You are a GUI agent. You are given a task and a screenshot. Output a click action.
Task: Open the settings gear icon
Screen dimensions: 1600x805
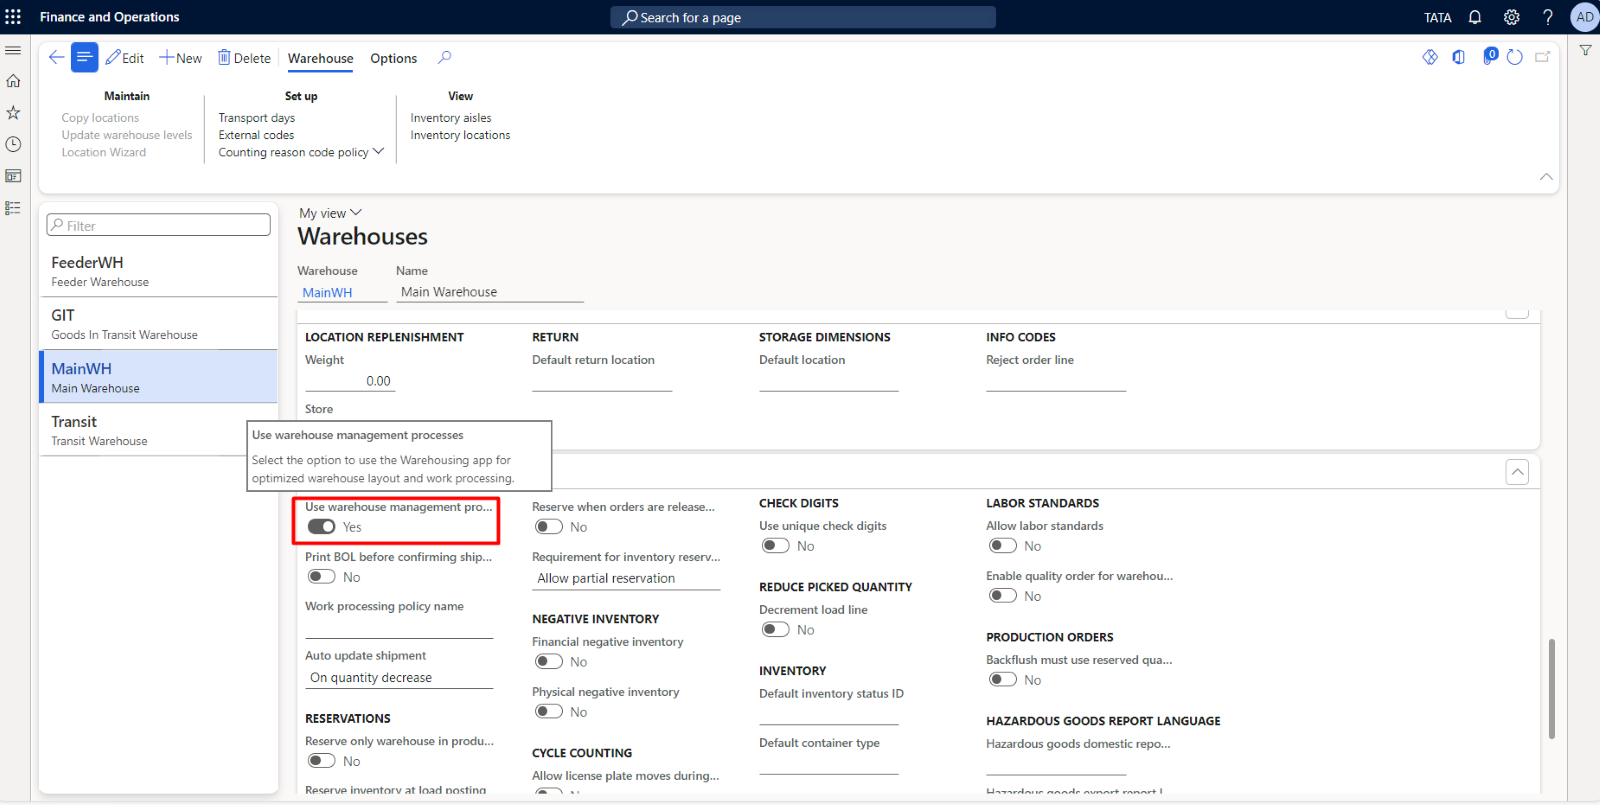pos(1511,17)
